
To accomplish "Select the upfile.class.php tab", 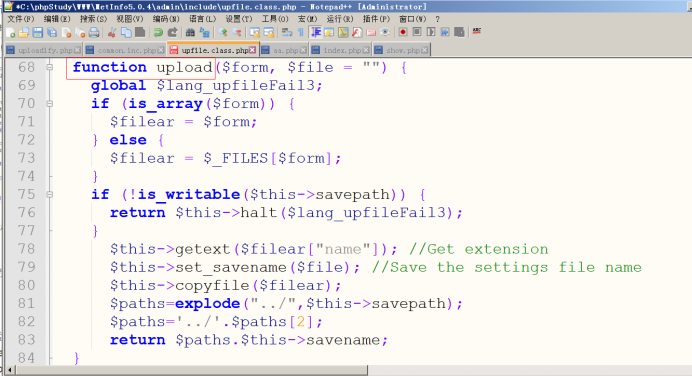I will [x=213, y=50].
